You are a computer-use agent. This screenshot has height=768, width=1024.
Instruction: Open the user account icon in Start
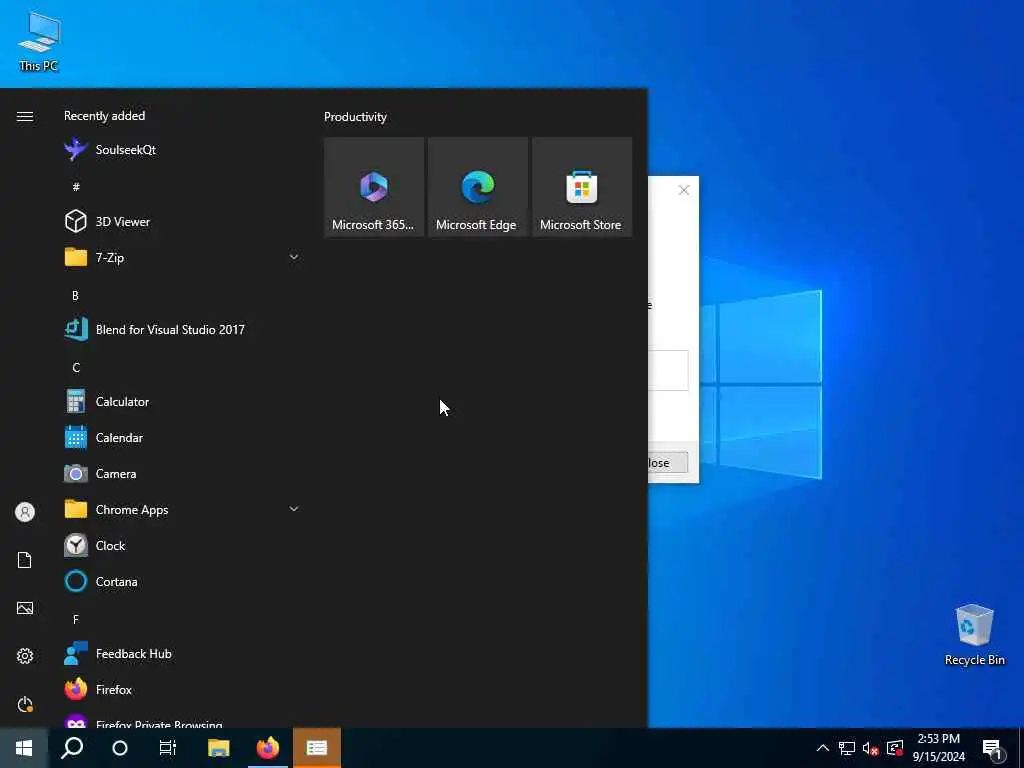(x=25, y=512)
